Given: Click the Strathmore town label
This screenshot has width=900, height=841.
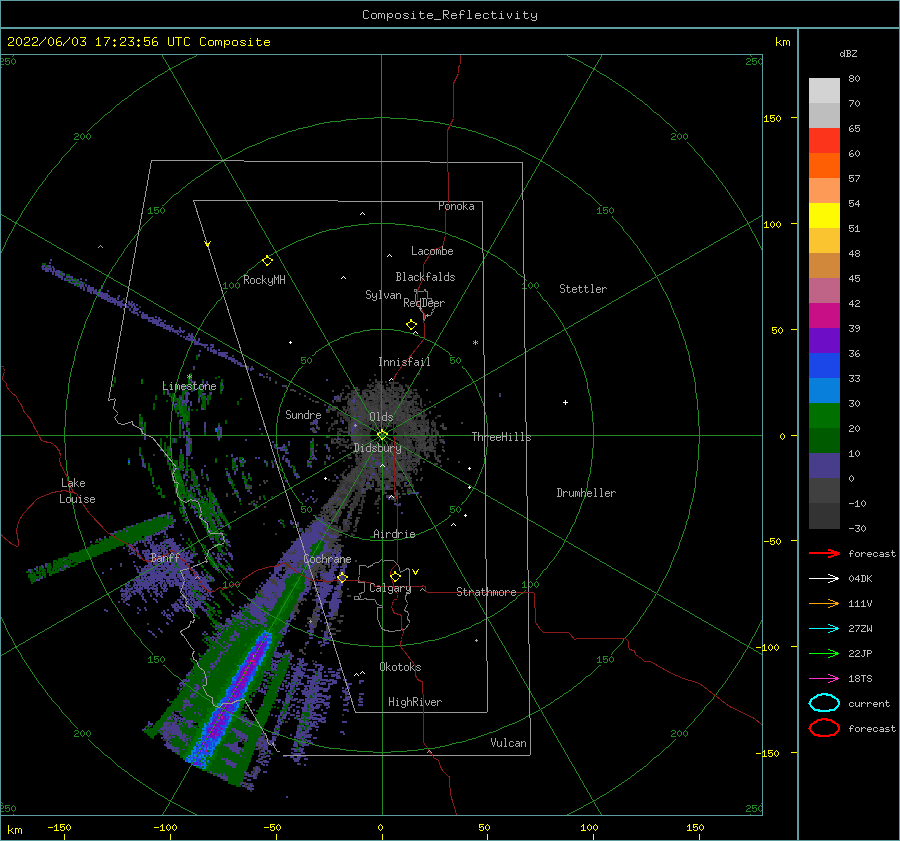Looking at the screenshot, I should tap(486, 592).
